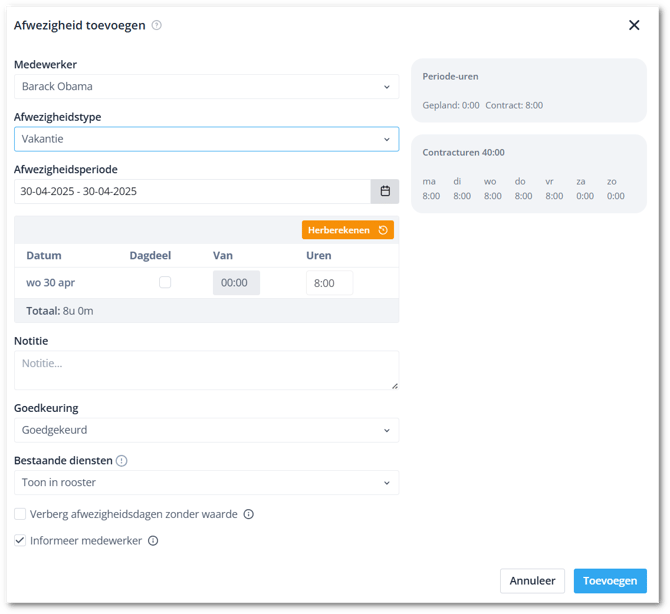Click info icon next to Verberg afwezigheidsdagen

pyautogui.click(x=249, y=515)
